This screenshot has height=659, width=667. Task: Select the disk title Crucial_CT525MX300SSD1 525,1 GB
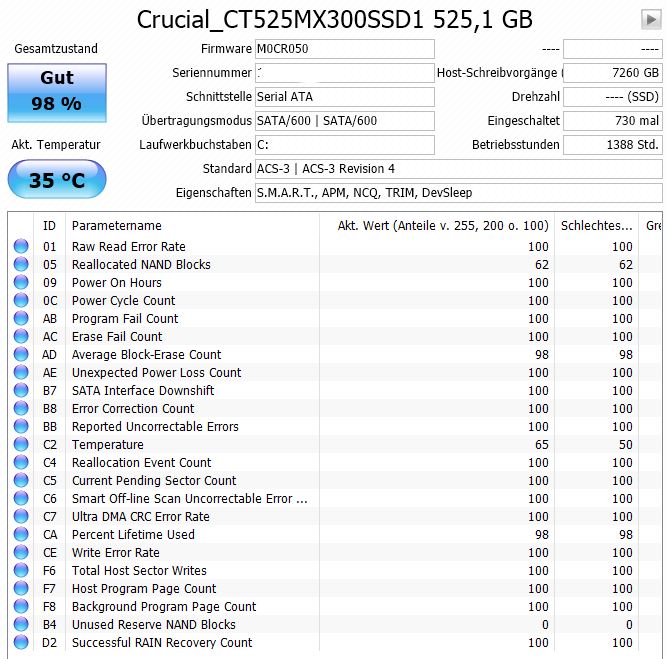point(334,20)
